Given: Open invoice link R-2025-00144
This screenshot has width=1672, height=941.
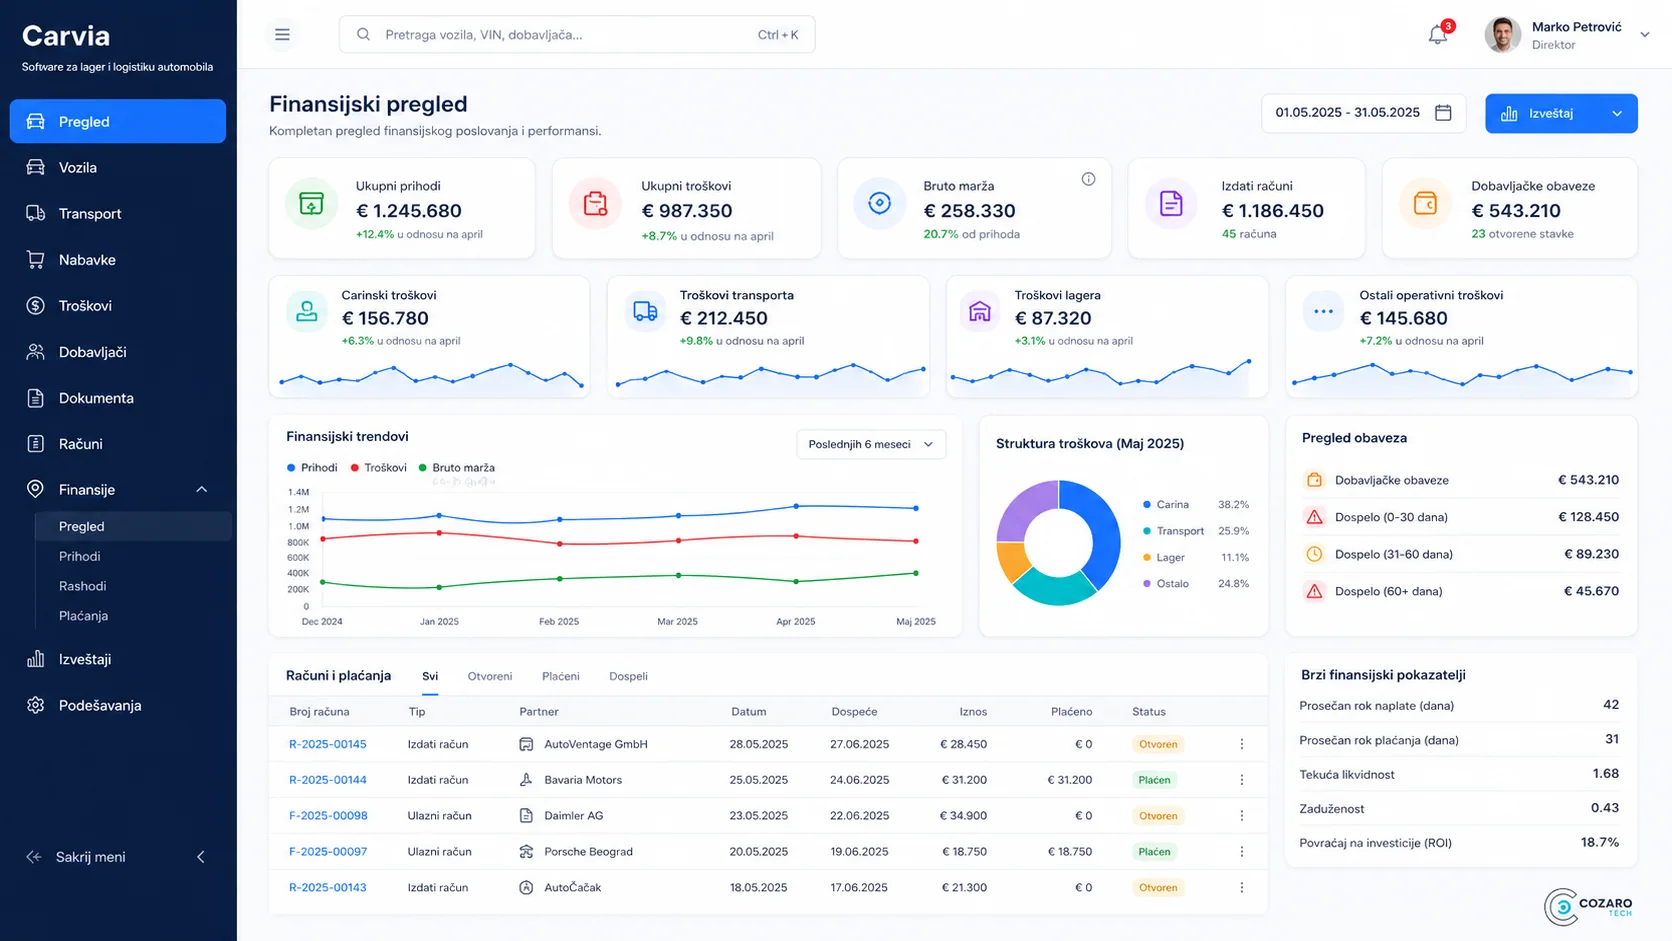Looking at the screenshot, I should tap(328, 780).
